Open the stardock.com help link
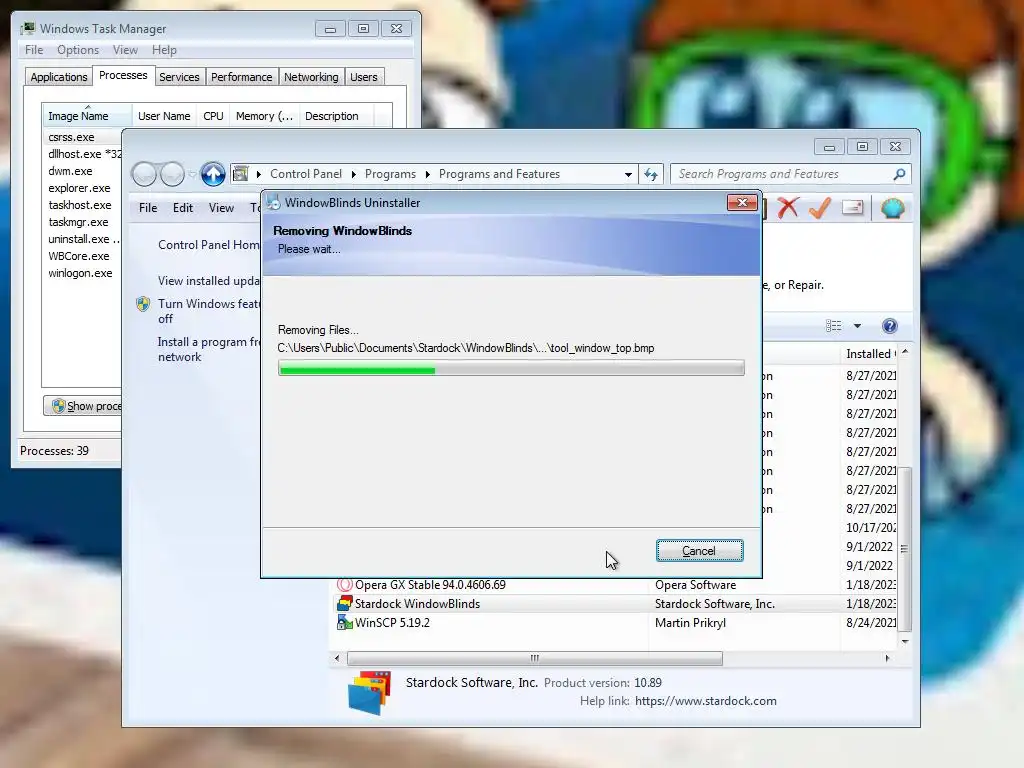The width and height of the screenshot is (1024, 768). coord(705,701)
